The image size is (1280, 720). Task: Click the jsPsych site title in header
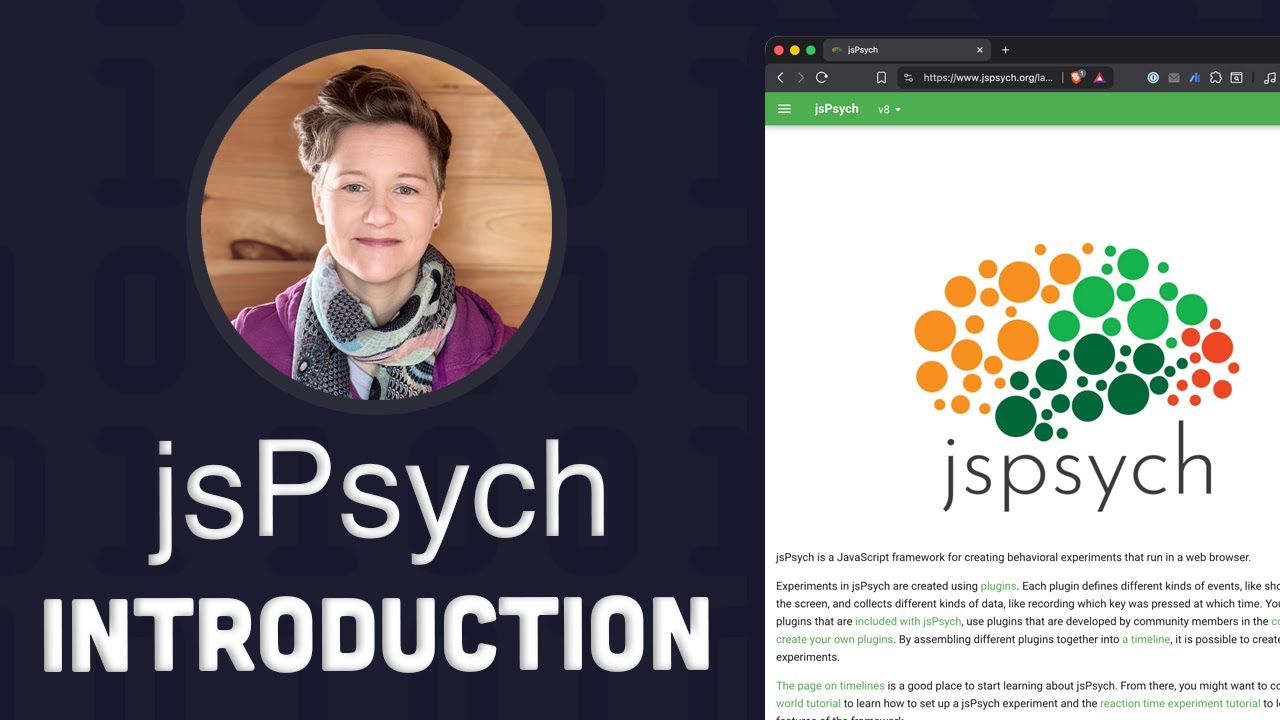[836, 109]
